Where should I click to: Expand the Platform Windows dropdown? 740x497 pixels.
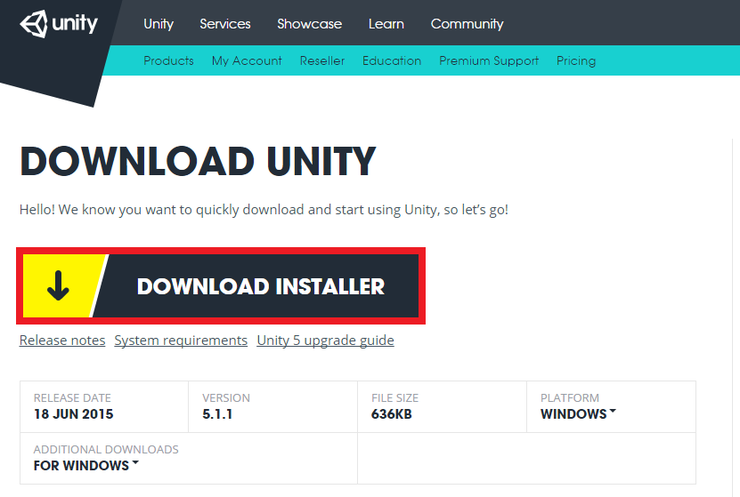point(578,414)
